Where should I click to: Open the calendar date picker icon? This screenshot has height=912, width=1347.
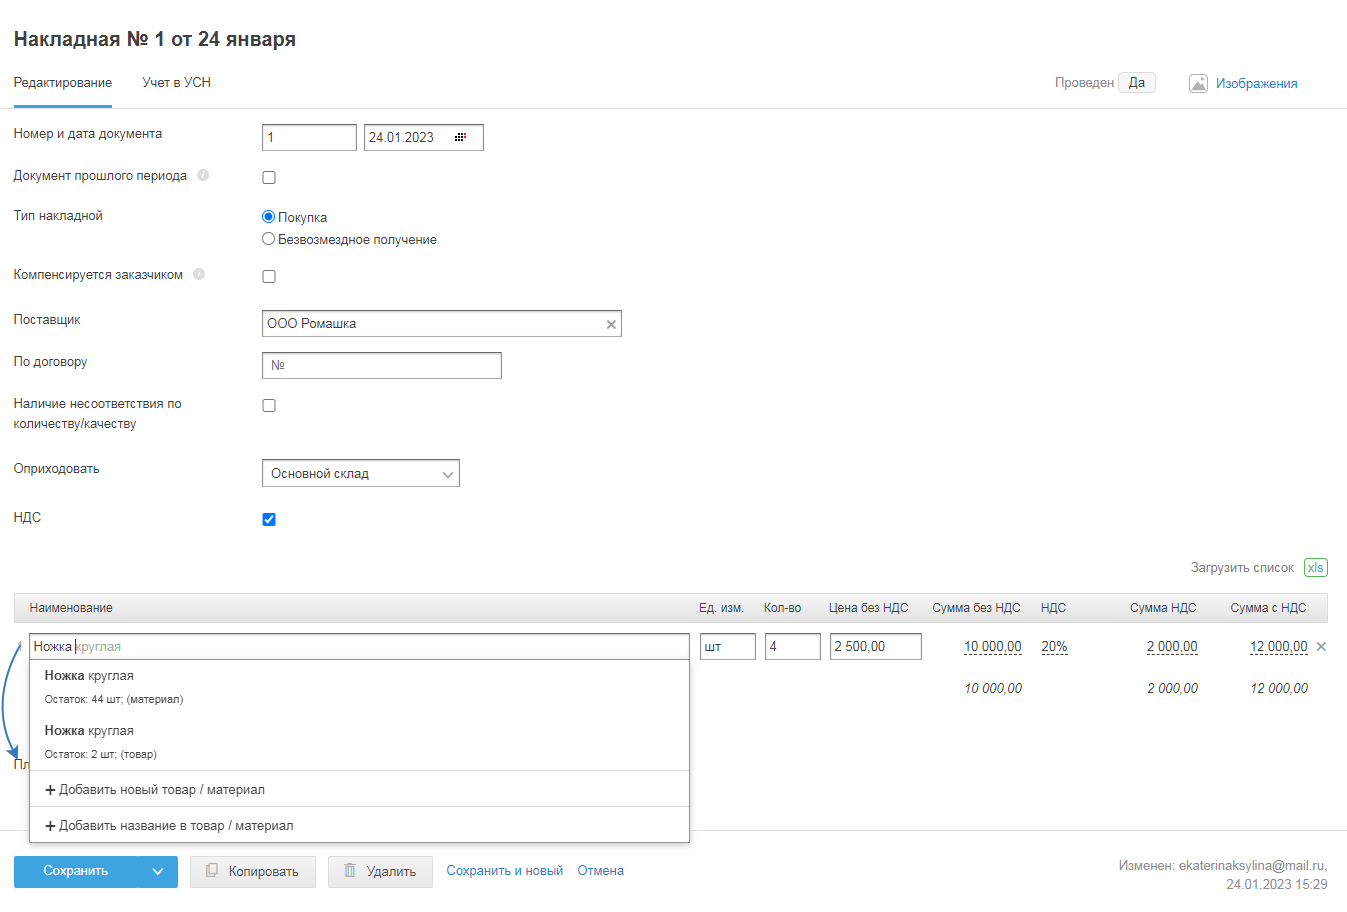pos(460,138)
